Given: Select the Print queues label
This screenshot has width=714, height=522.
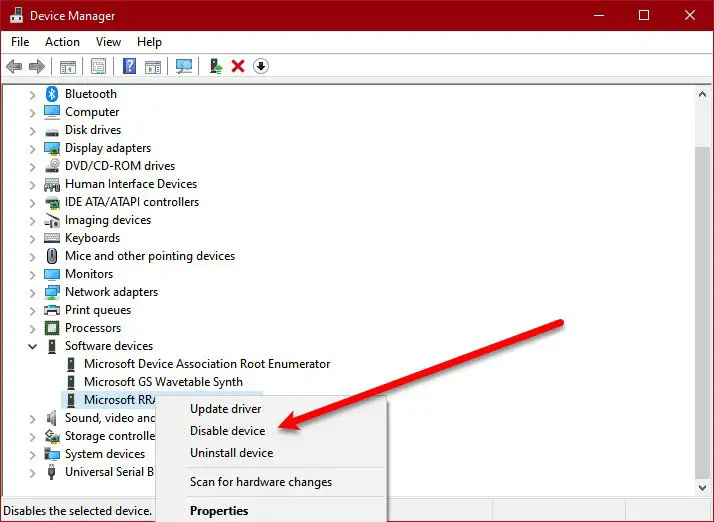Looking at the screenshot, I should tap(98, 310).
